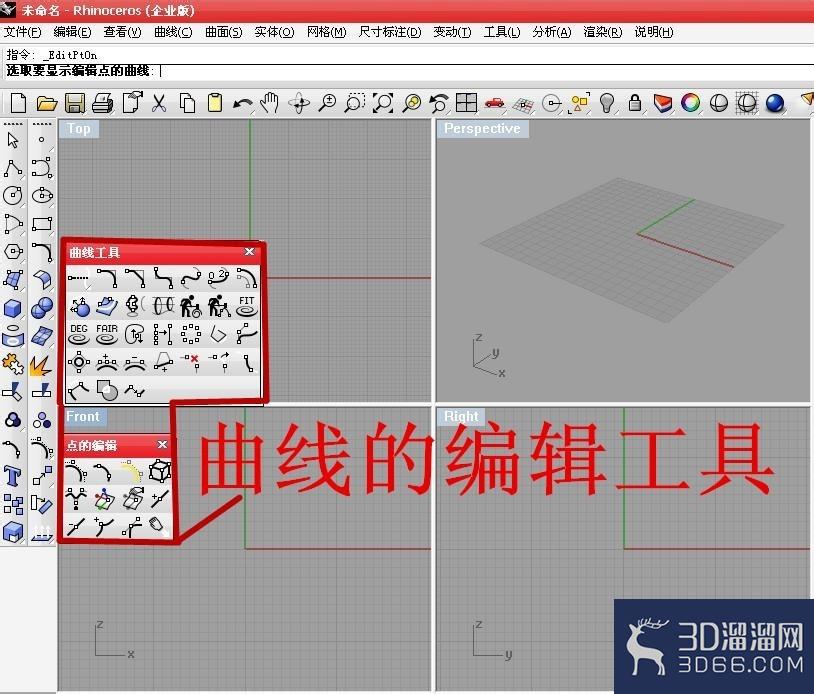The image size is (814, 694).
Task: Select the Polygon tool in sidebar
Action: coord(13,252)
